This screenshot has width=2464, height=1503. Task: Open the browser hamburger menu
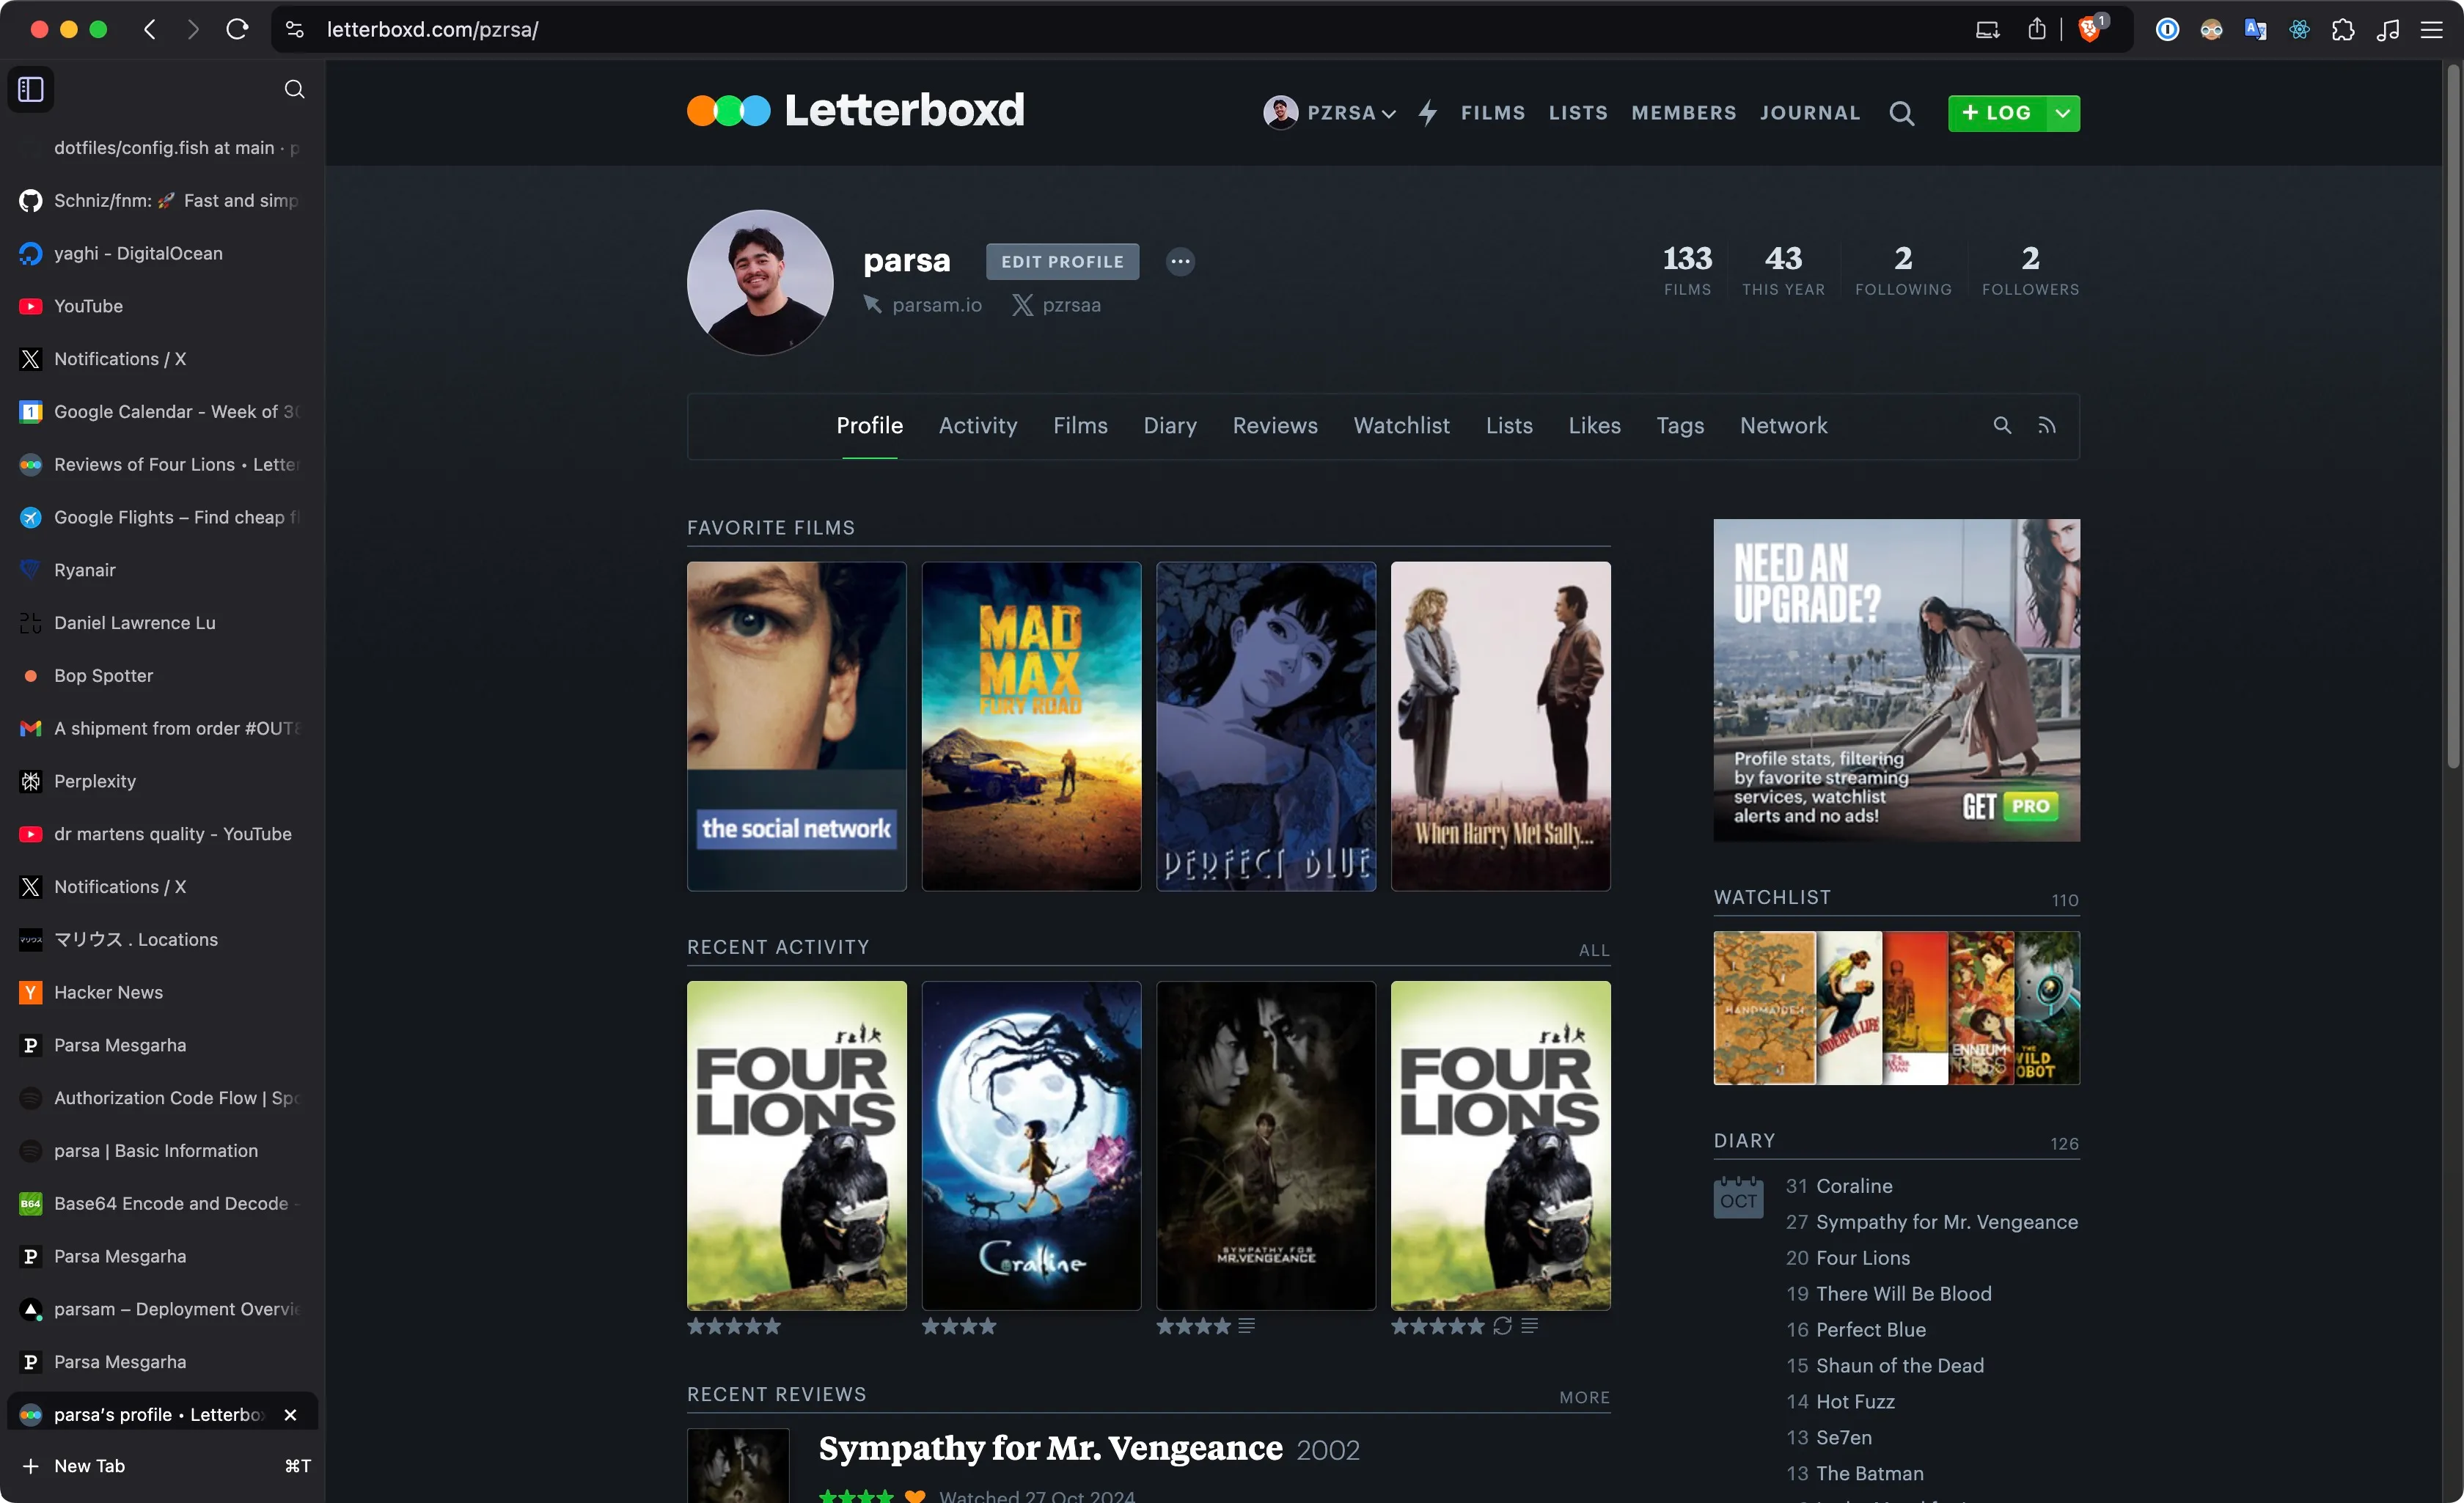2431,29
